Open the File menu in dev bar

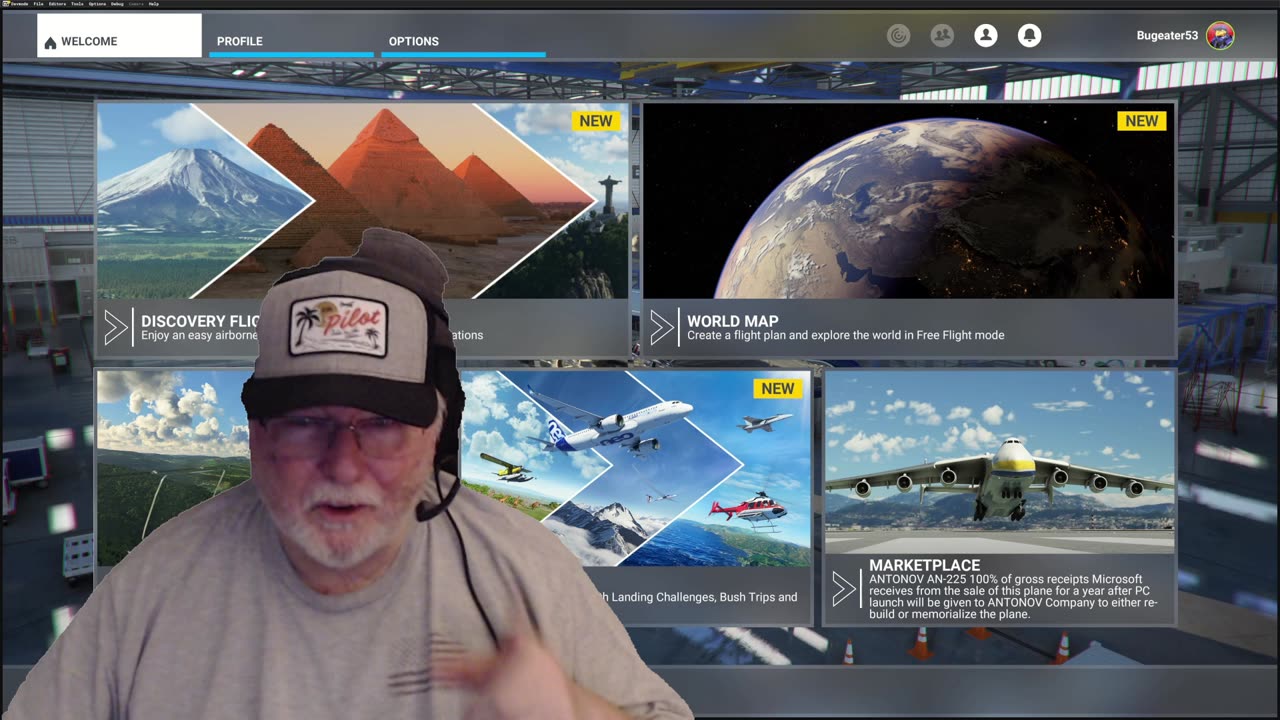click(x=39, y=4)
